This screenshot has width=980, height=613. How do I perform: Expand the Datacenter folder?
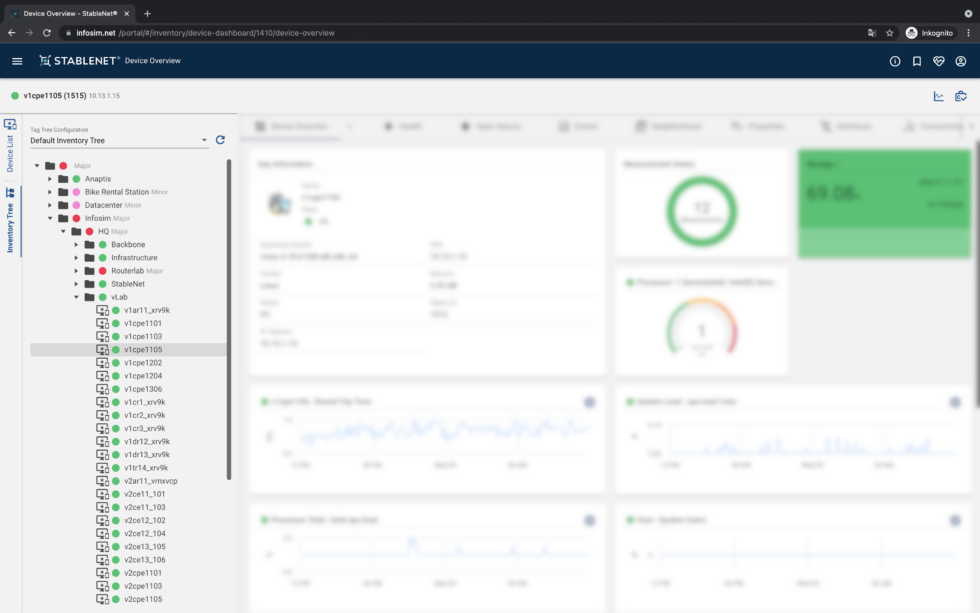click(50, 205)
